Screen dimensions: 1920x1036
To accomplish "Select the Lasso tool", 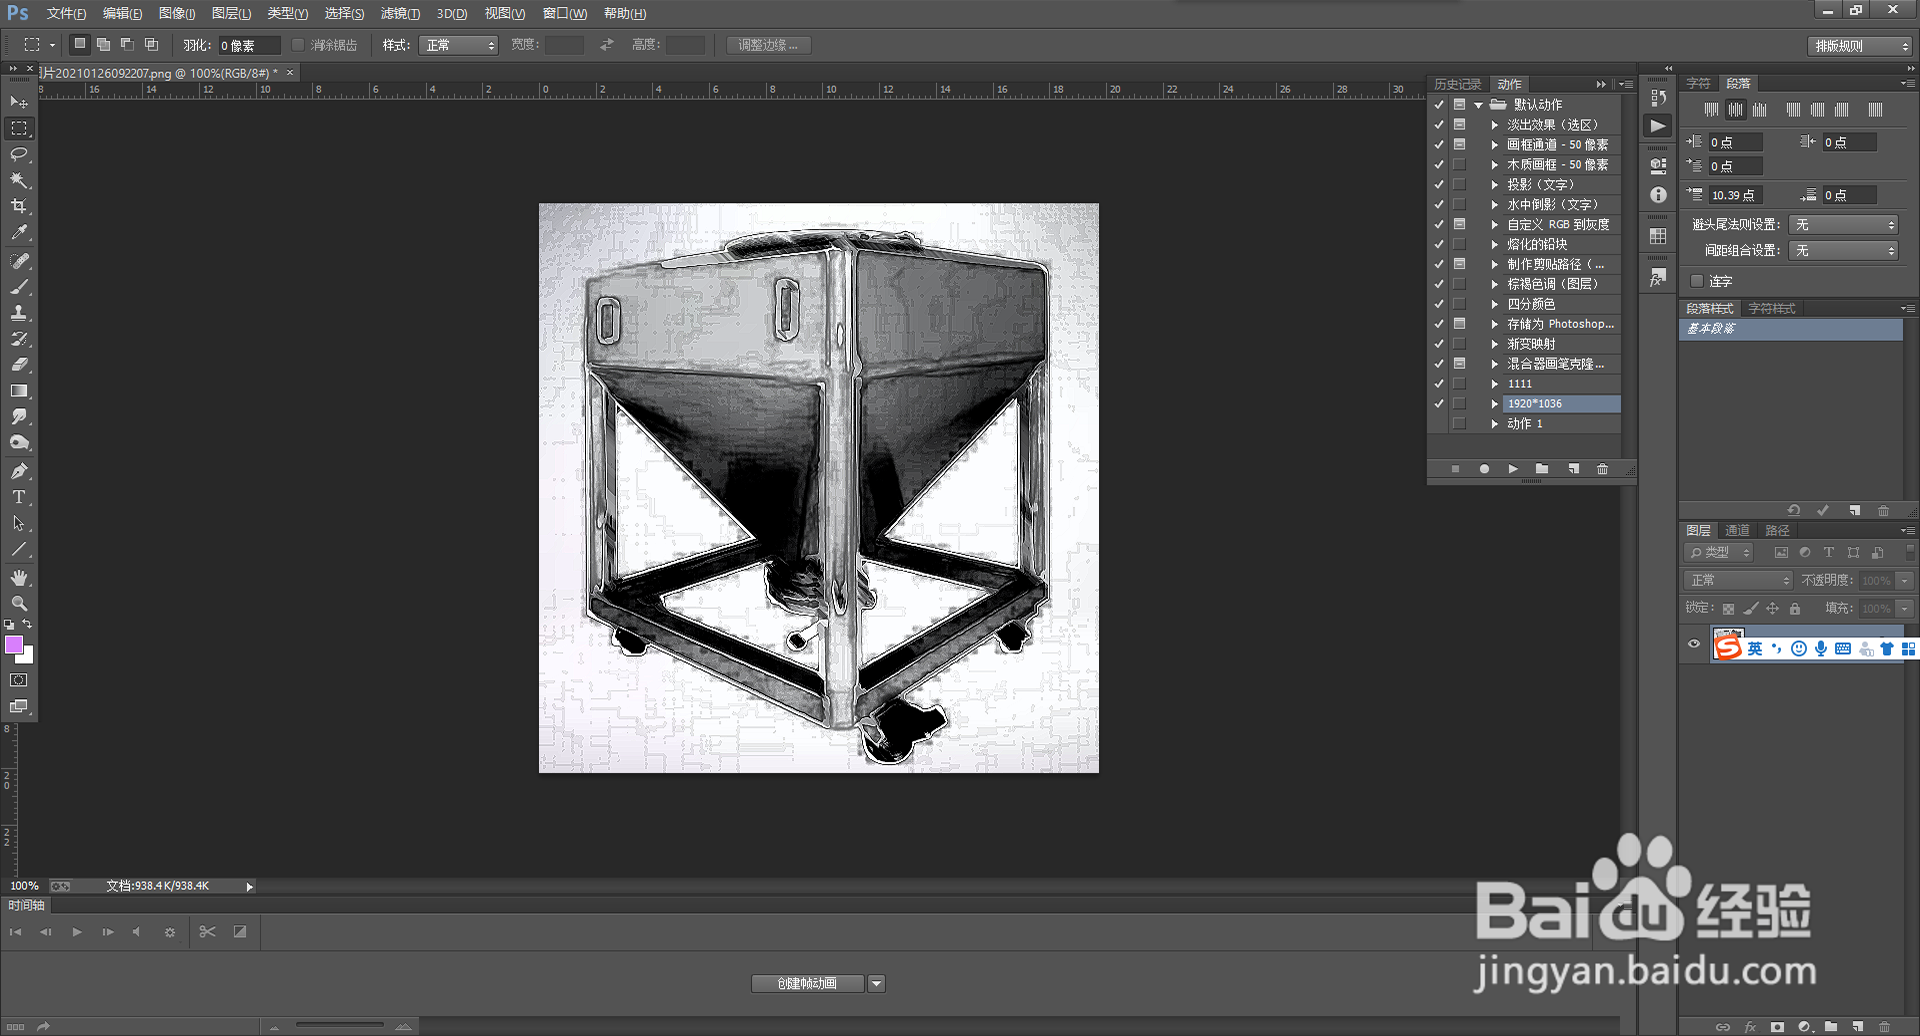I will coord(19,154).
